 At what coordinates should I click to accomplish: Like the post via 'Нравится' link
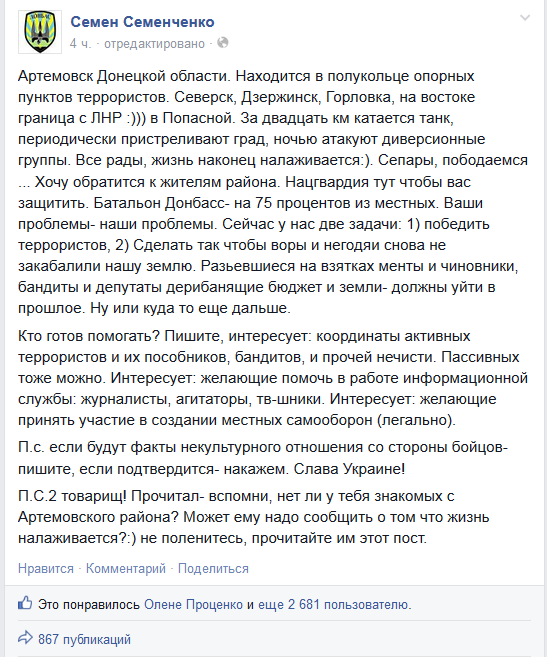[x=46, y=569]
